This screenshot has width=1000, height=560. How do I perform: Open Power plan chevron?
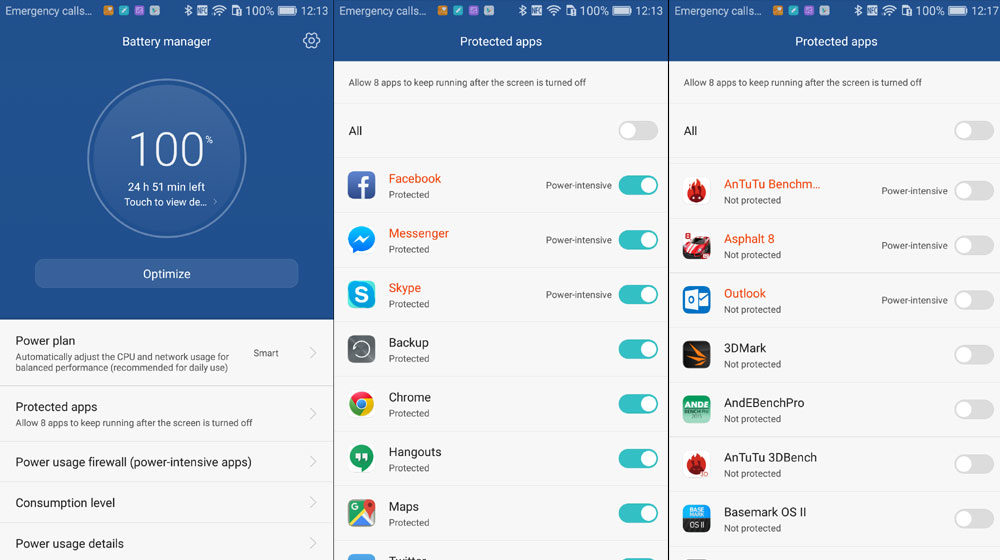tap(313, 353)
